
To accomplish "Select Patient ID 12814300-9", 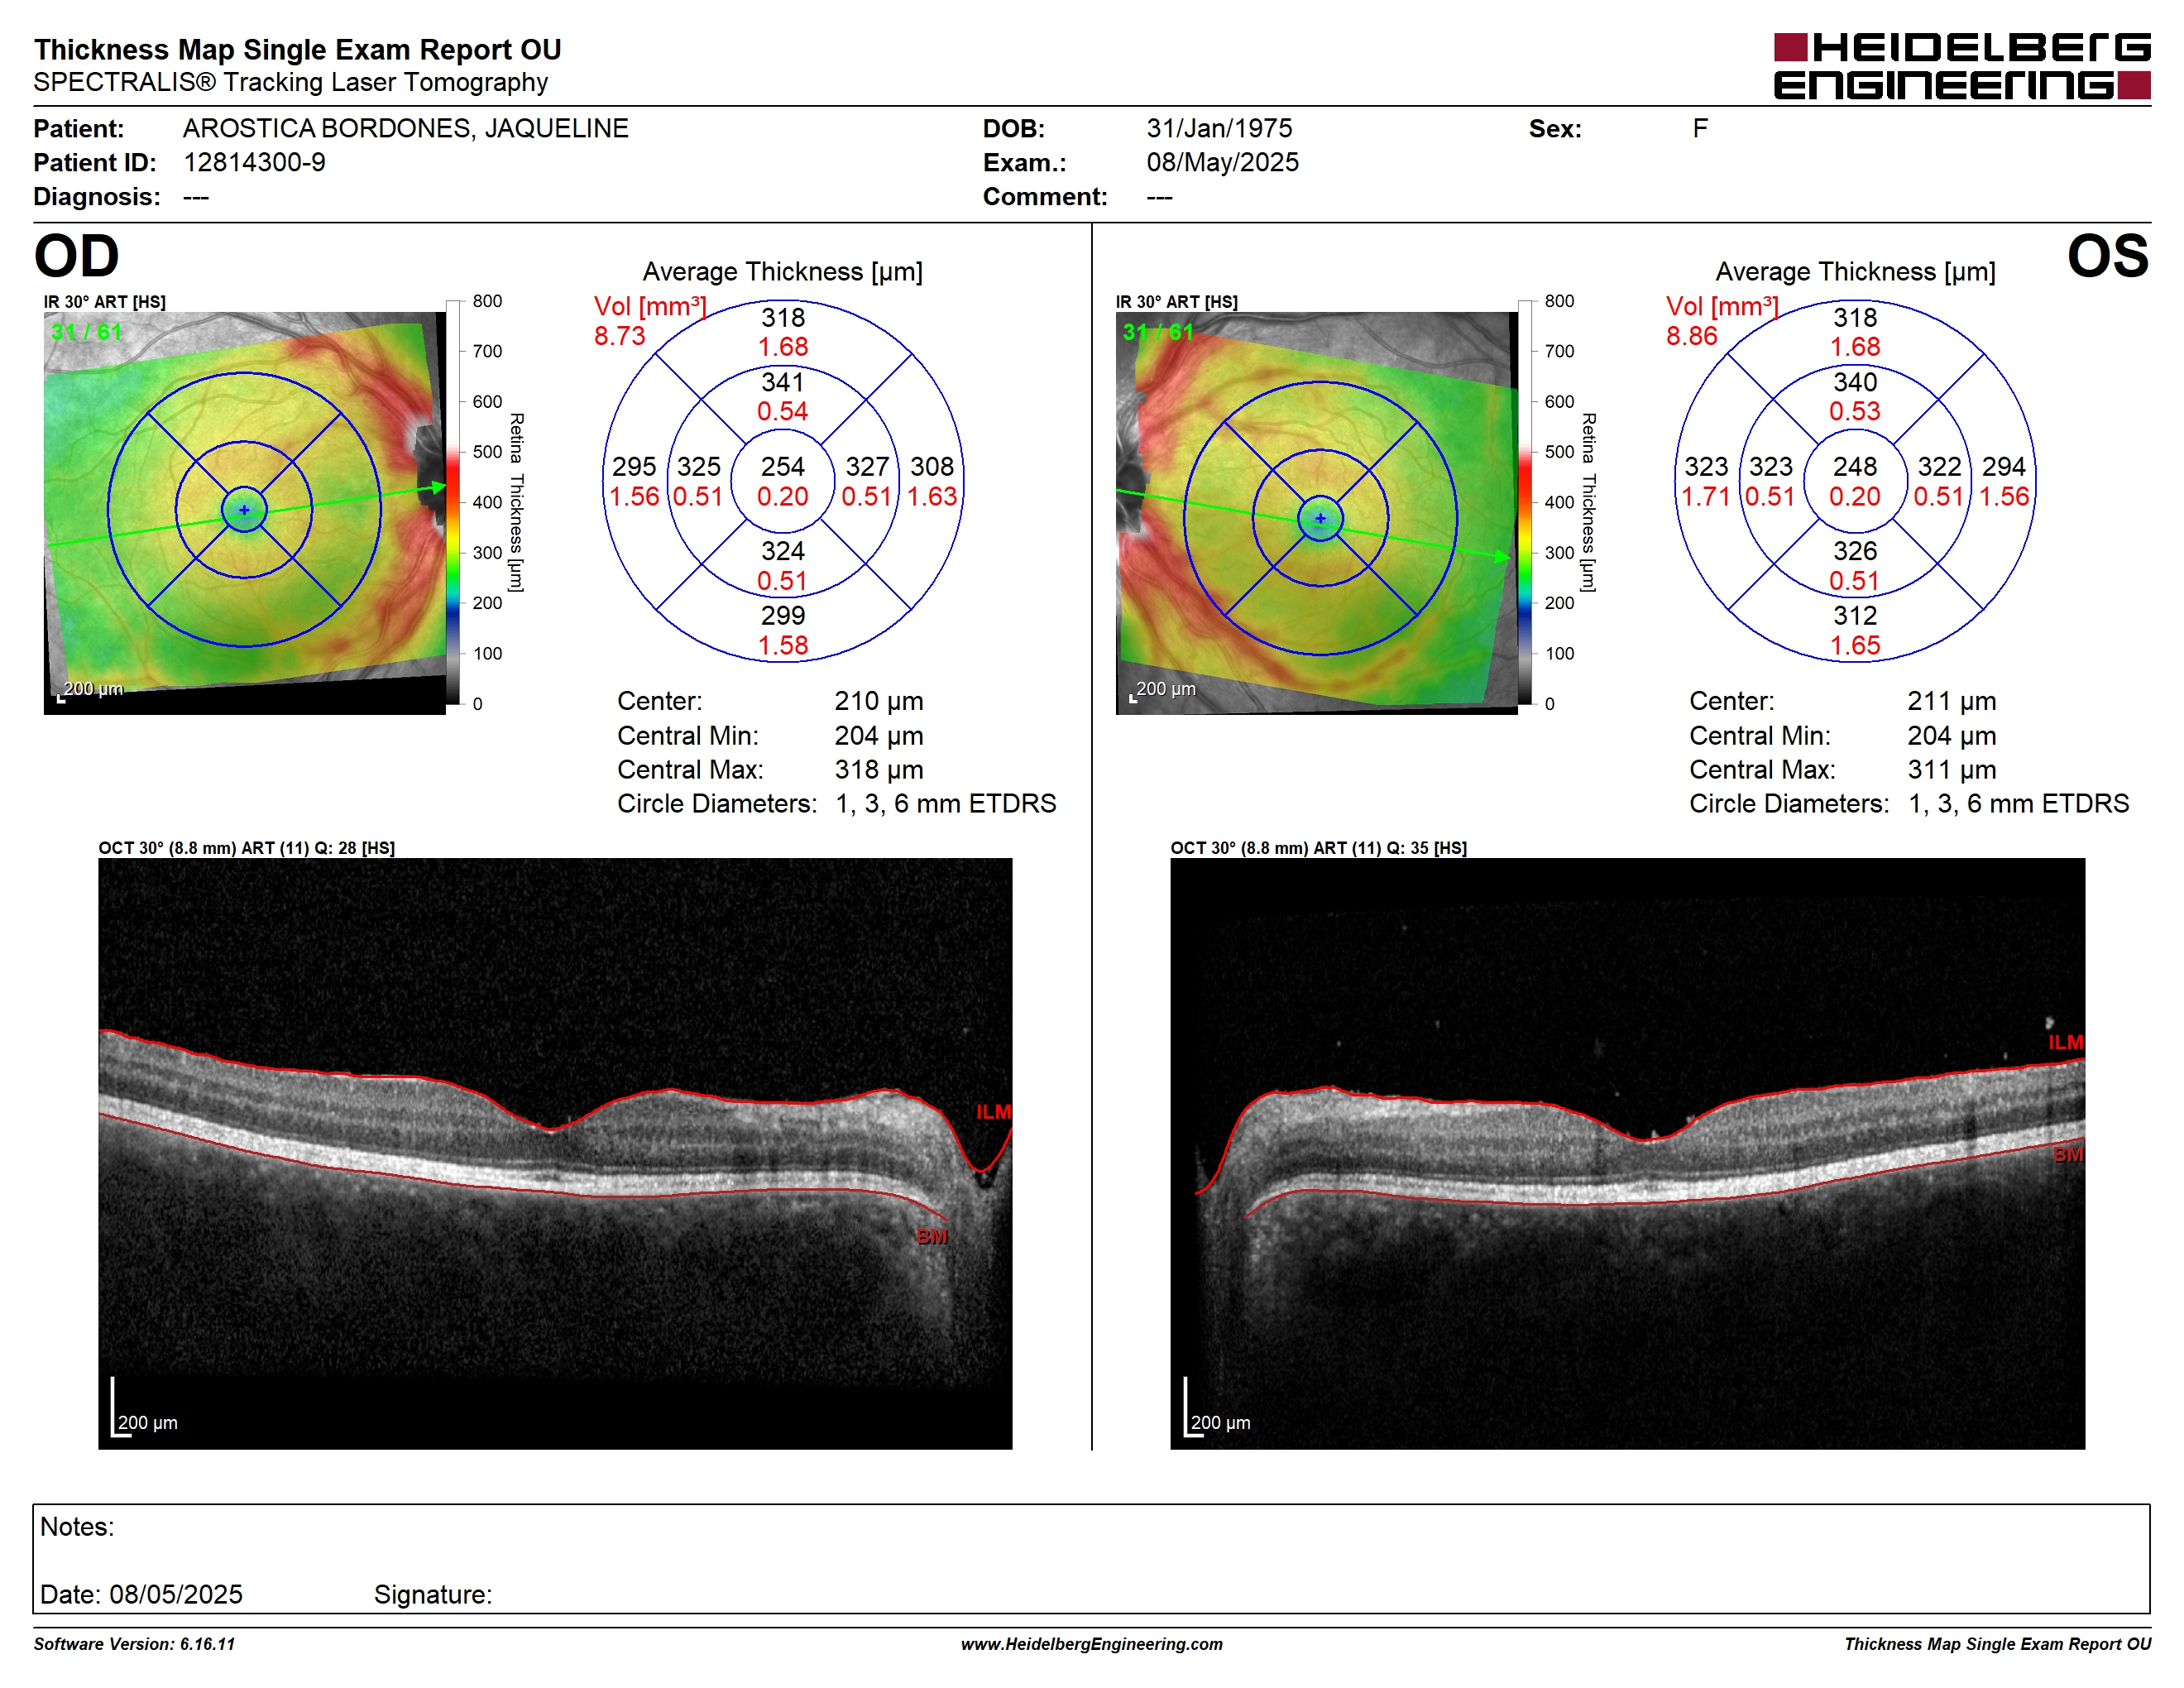I will pyautogui.click(x=254, y=162).
